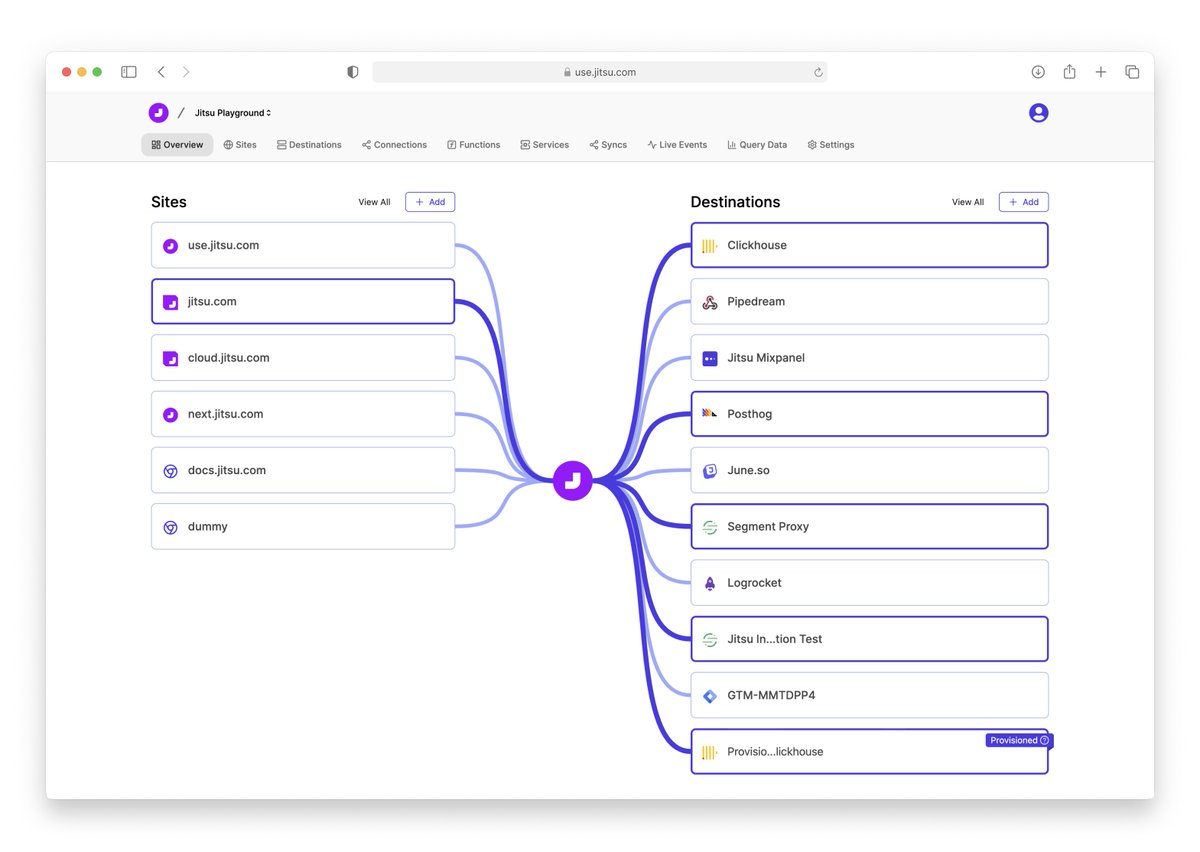Add a new destination
The width and height of the screenshot is (1200, 852).
tap(1024, 202)
